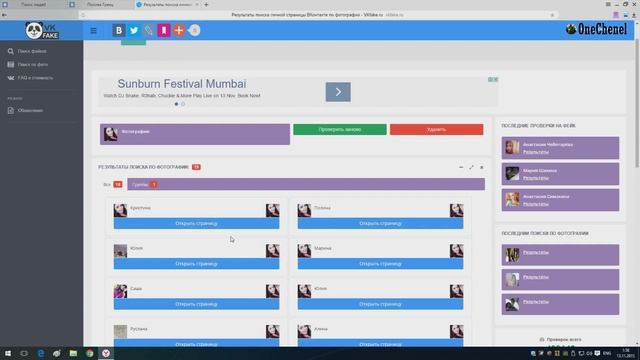Click the grey link share icon
This screenshot has width=640, height=360.
pos(149,31)
